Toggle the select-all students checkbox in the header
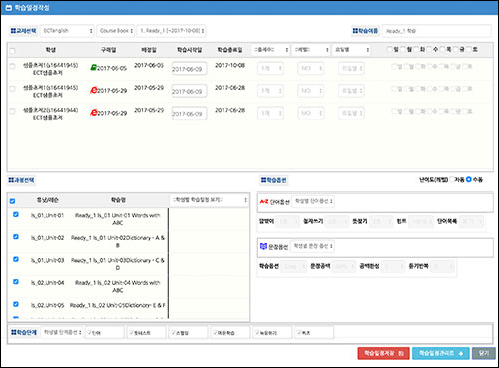The height and width of the screenshot is (368, 499). [x=12, y=51]
